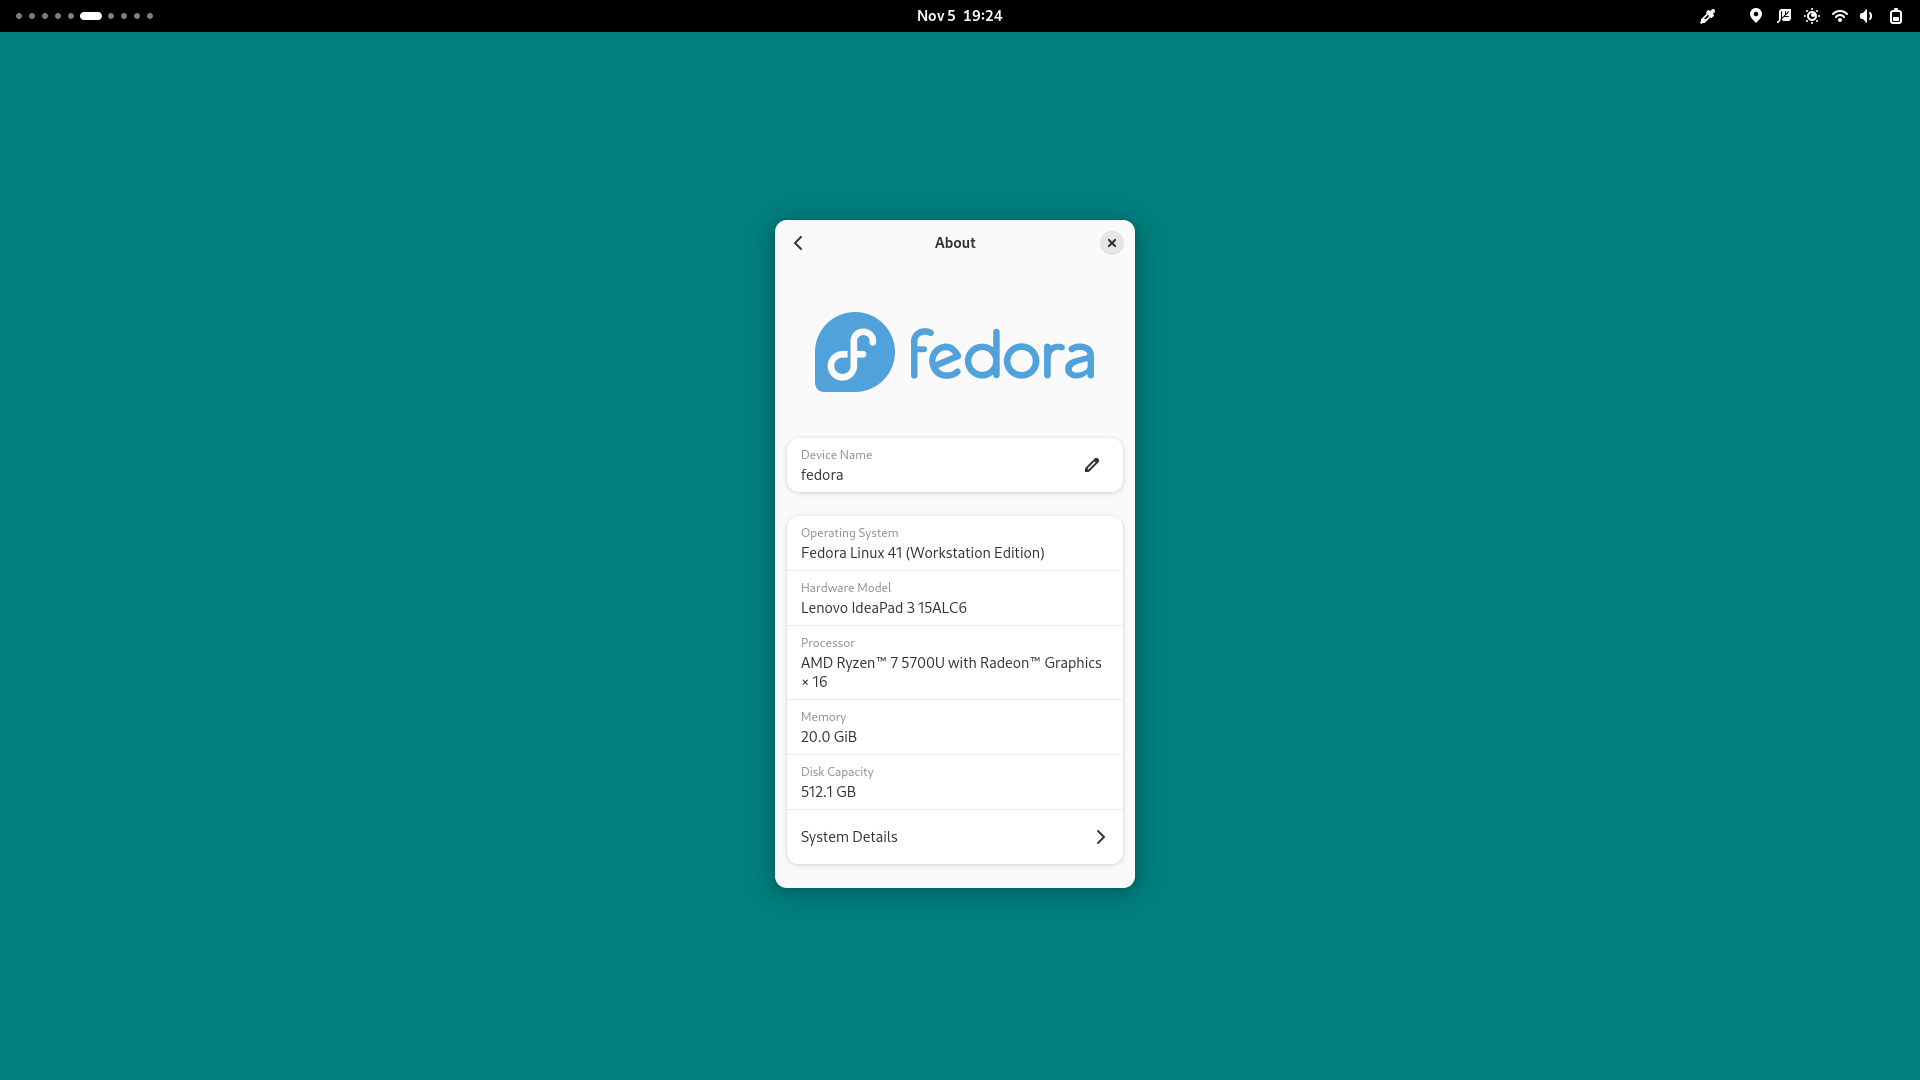Select Hardware Model Lenovo IdeaPad row

pos(954,598)
